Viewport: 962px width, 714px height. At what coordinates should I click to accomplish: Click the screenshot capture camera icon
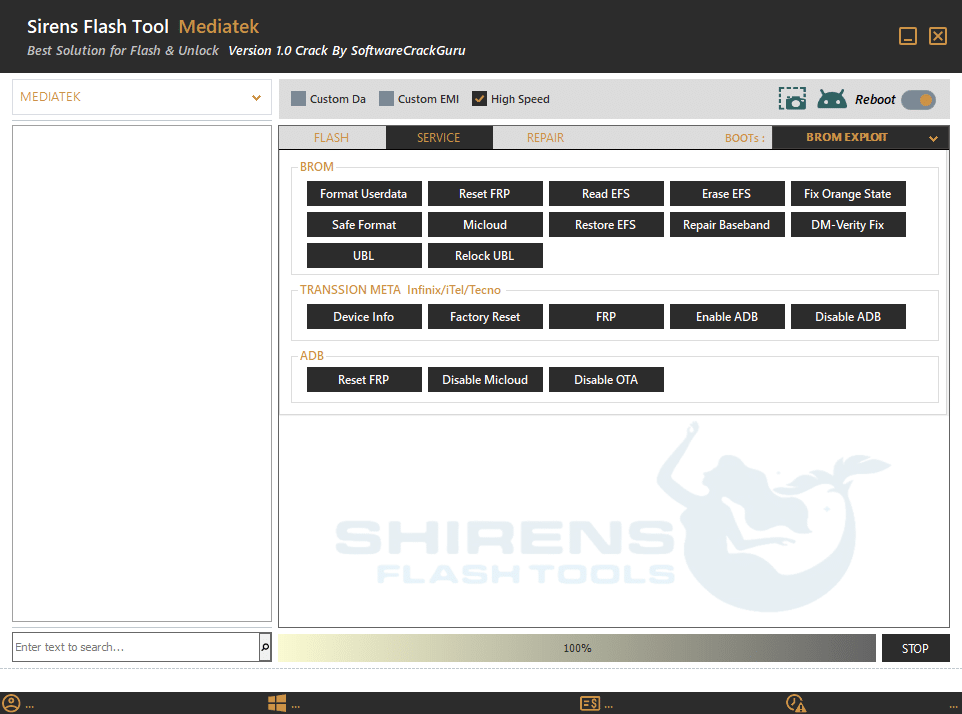click(792, 99)
